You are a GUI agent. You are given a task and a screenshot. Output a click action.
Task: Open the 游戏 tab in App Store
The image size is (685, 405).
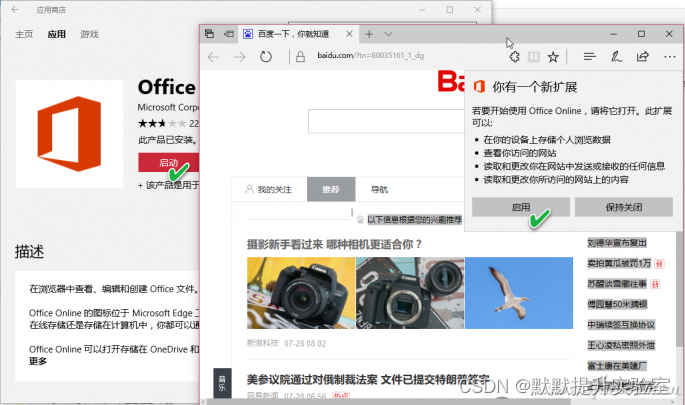90,34
